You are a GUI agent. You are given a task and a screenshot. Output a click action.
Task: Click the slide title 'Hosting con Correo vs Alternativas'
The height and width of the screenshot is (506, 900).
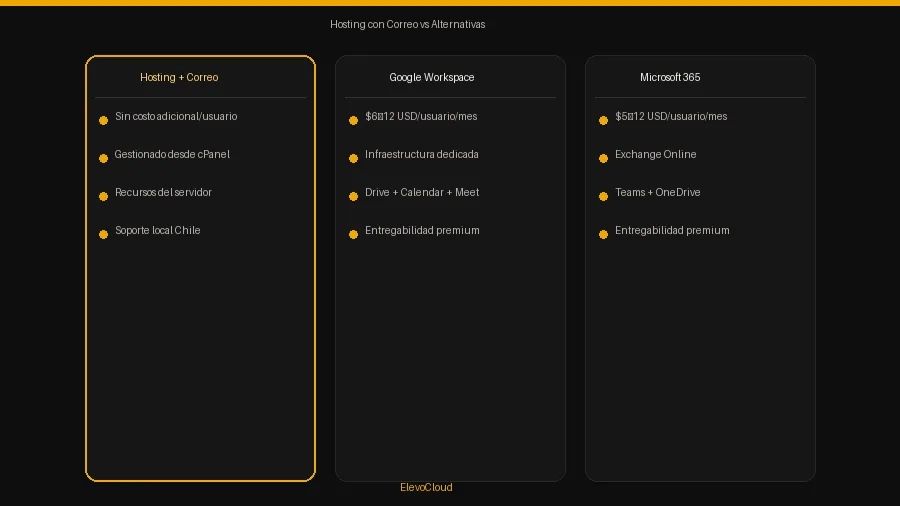click(x=408, y=25)
